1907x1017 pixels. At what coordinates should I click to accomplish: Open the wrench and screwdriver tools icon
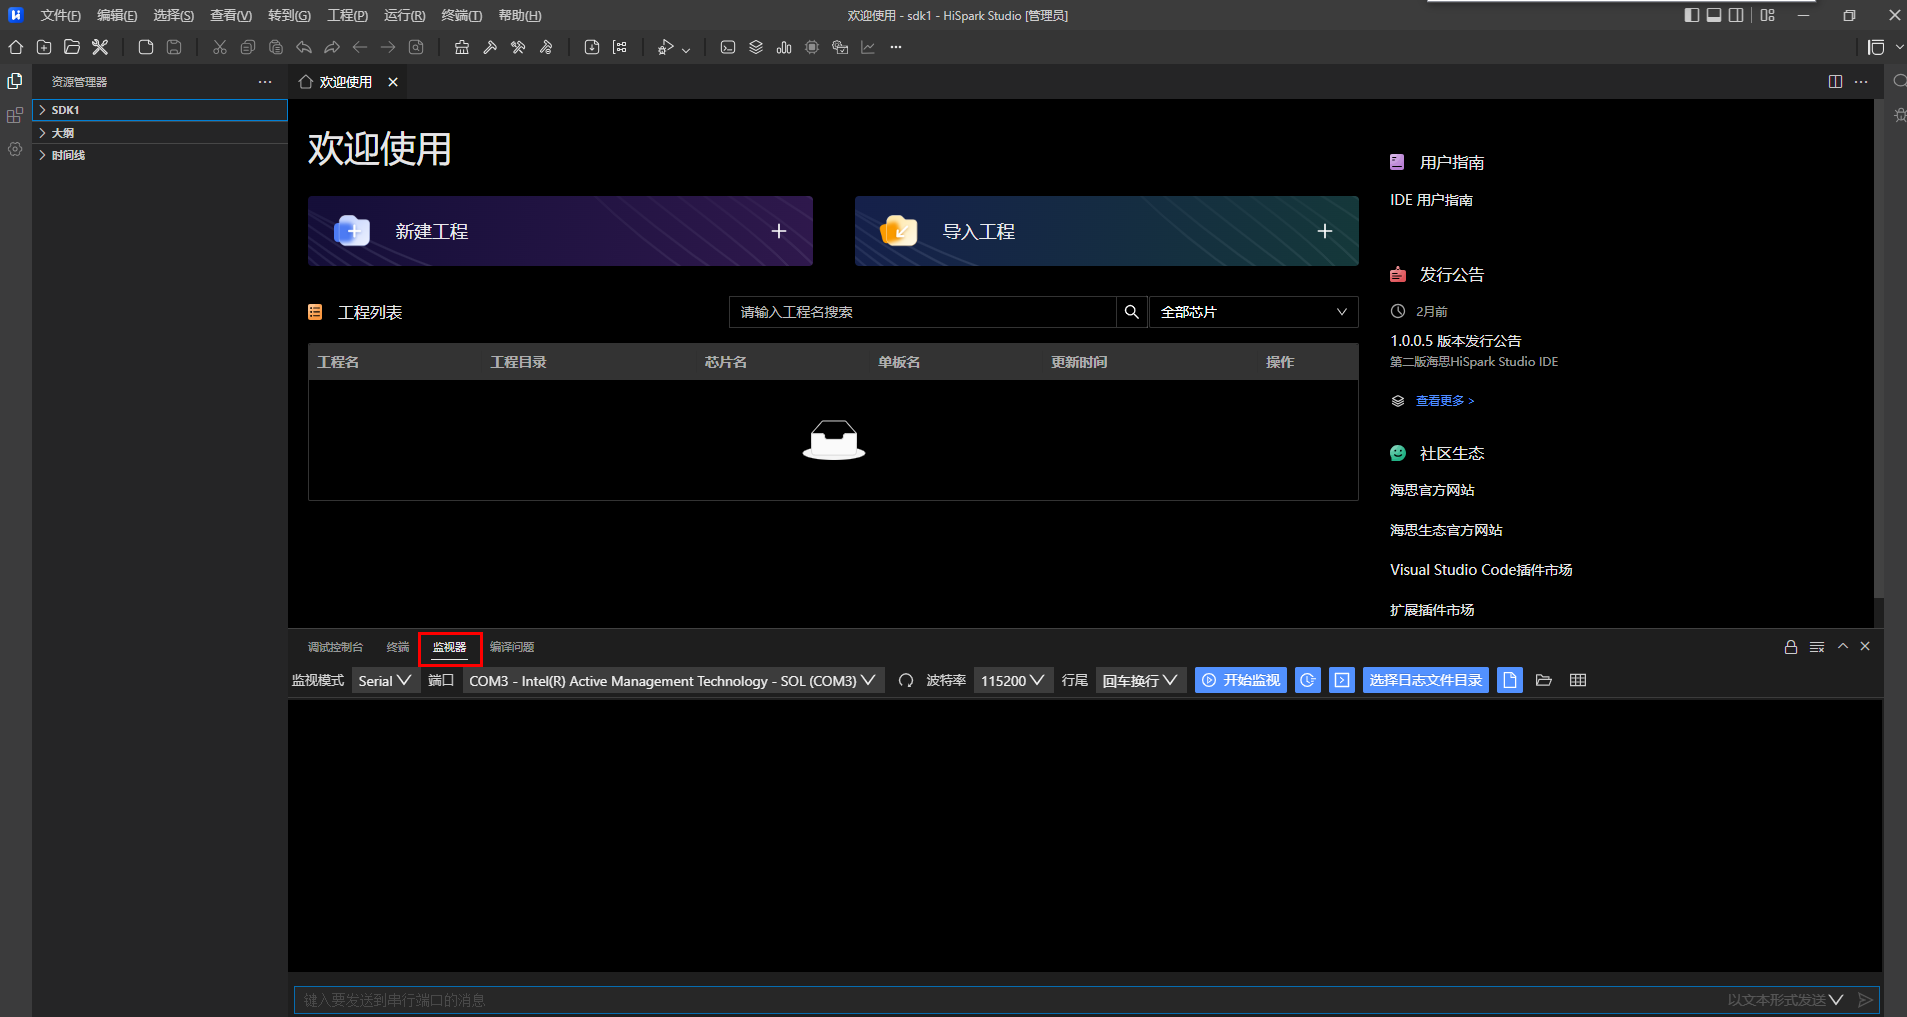pyautogui.click(x=100, y=47)
